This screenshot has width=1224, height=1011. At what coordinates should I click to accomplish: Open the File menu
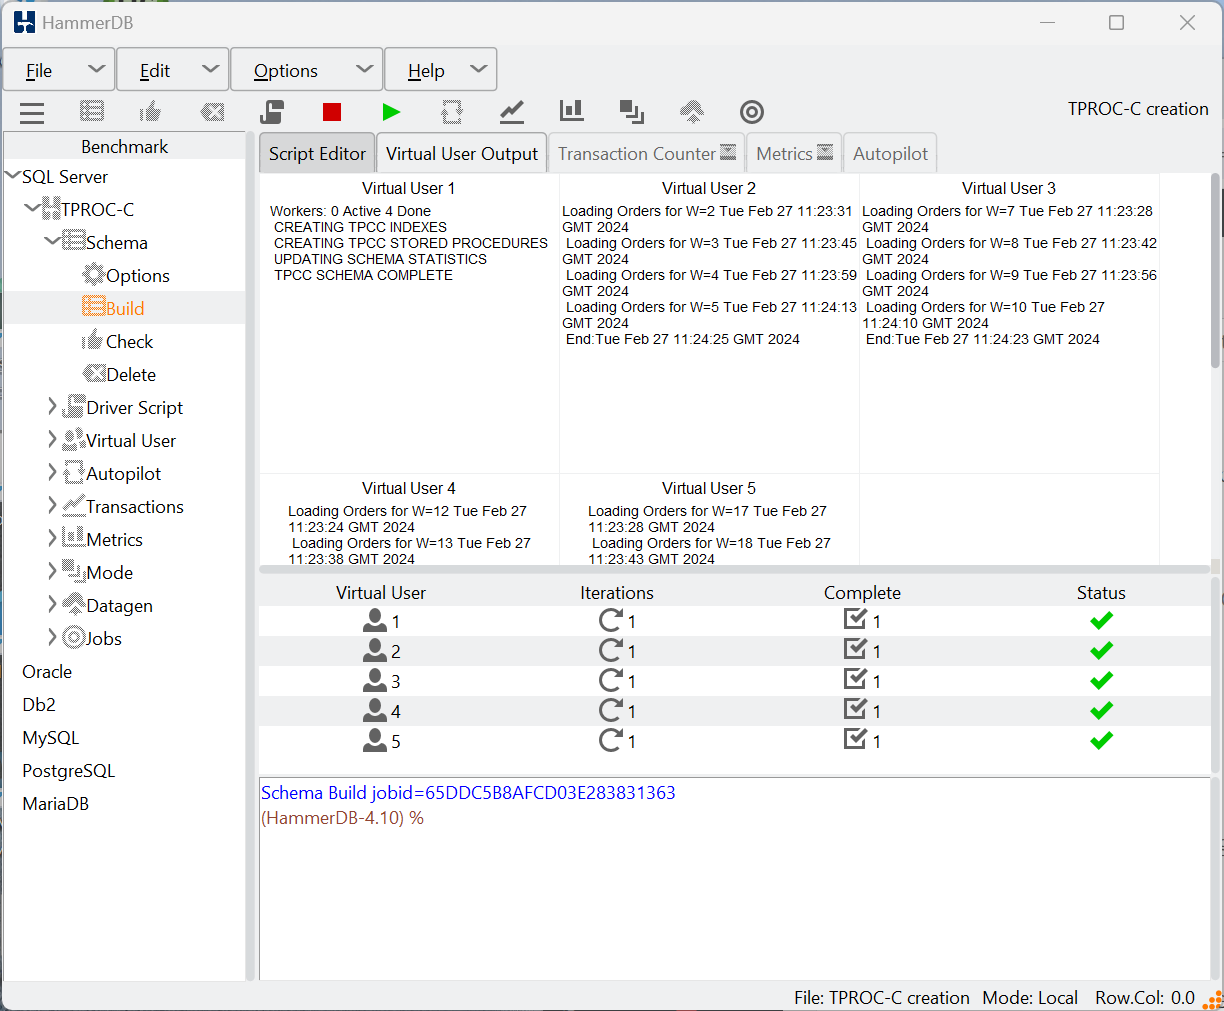tap(59, 70)
